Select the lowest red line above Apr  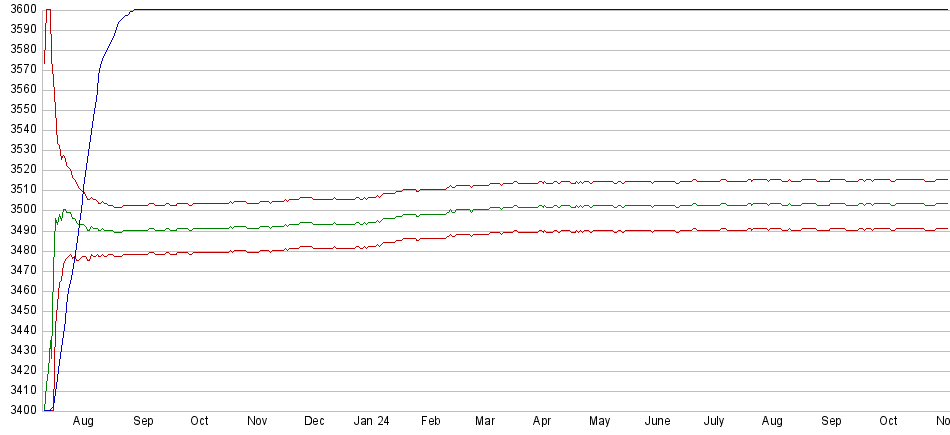pos(542,231)
